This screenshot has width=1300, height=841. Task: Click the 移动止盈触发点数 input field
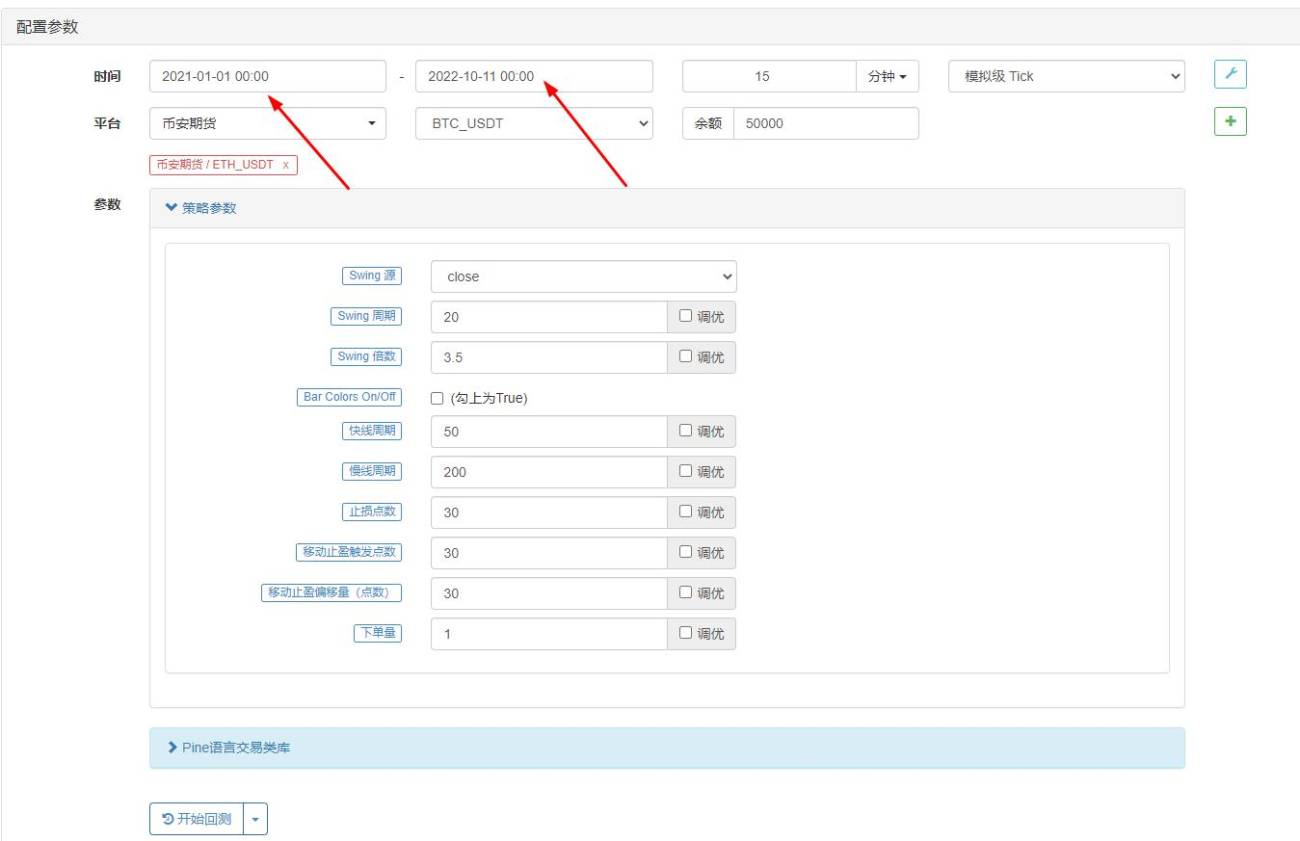(549, 553)
